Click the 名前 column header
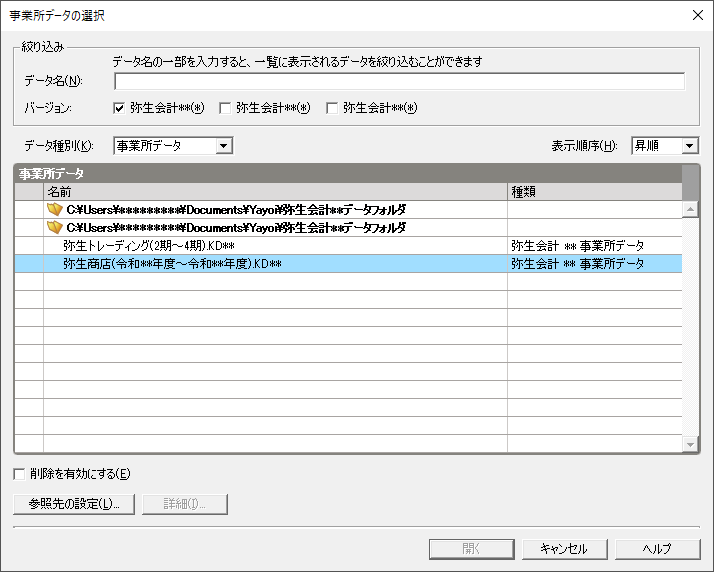The width and height of the screenshot is (714, 572). click(x=275, y=192)
